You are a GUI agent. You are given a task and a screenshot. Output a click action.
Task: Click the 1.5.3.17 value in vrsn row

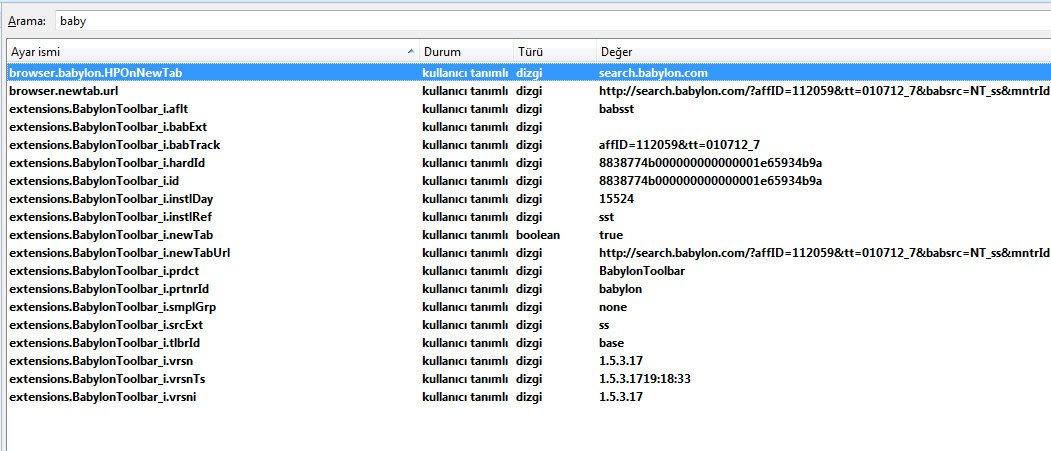click(621, 361)
